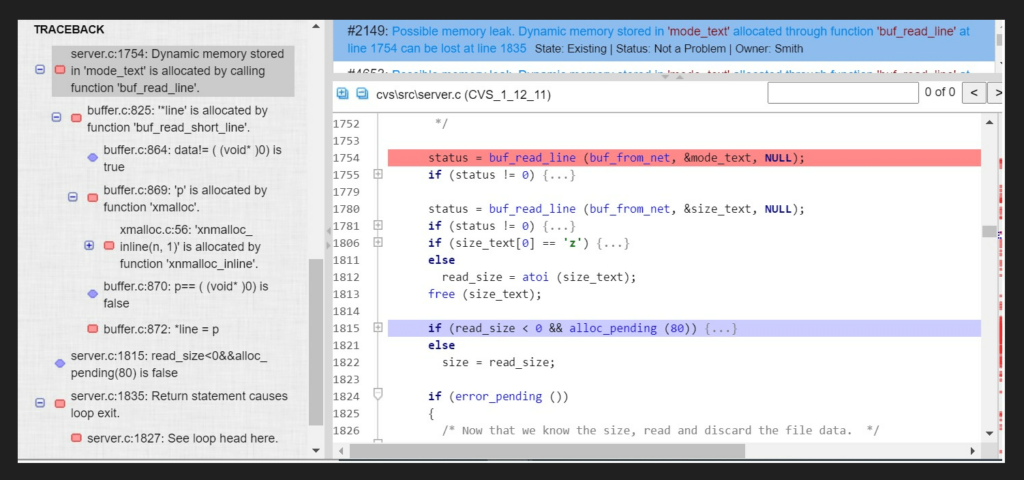
Task: Click red icon beside server.c:1835 entry
Action: 60,404
